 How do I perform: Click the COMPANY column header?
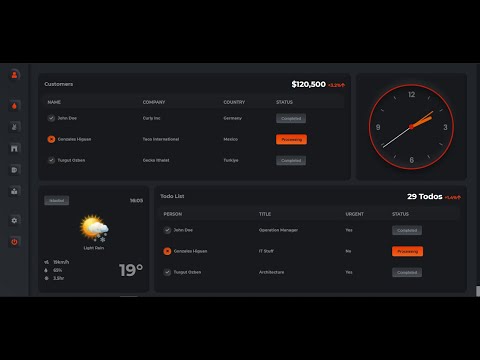154,102
